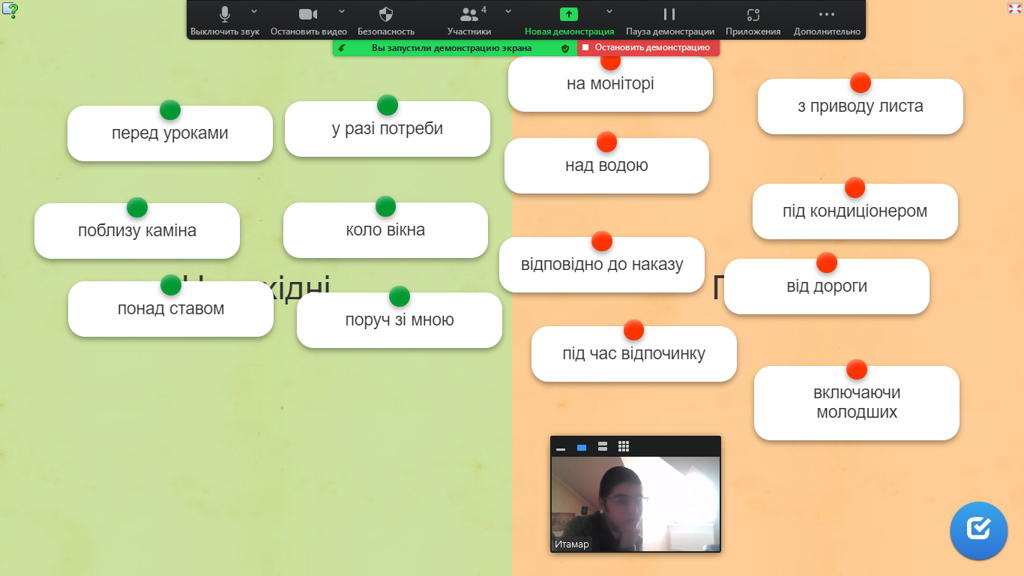Pause sharing with 'Пауза демонстрации'
The height and width of the screenshot is (576, 1024).
[669, 19]
